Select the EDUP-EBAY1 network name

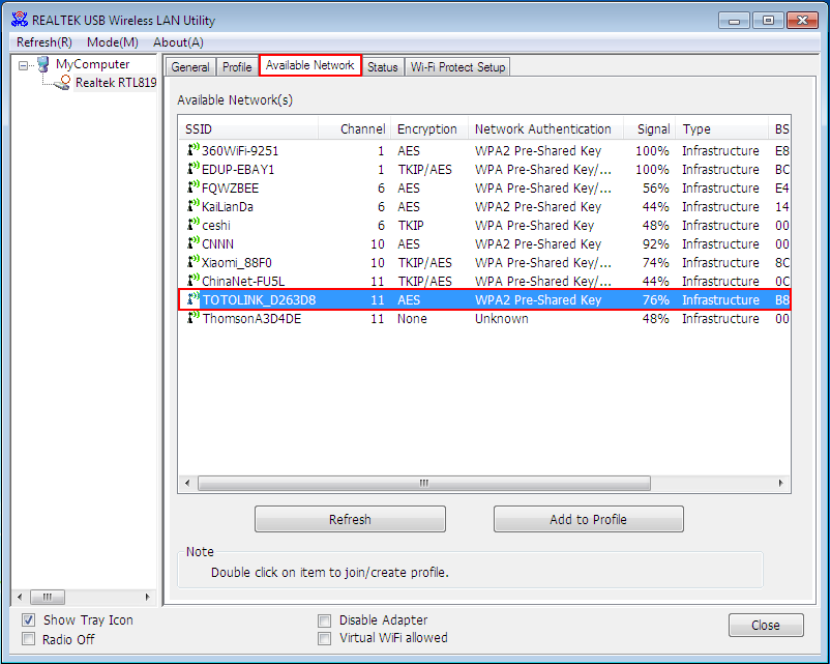(238, 169)
